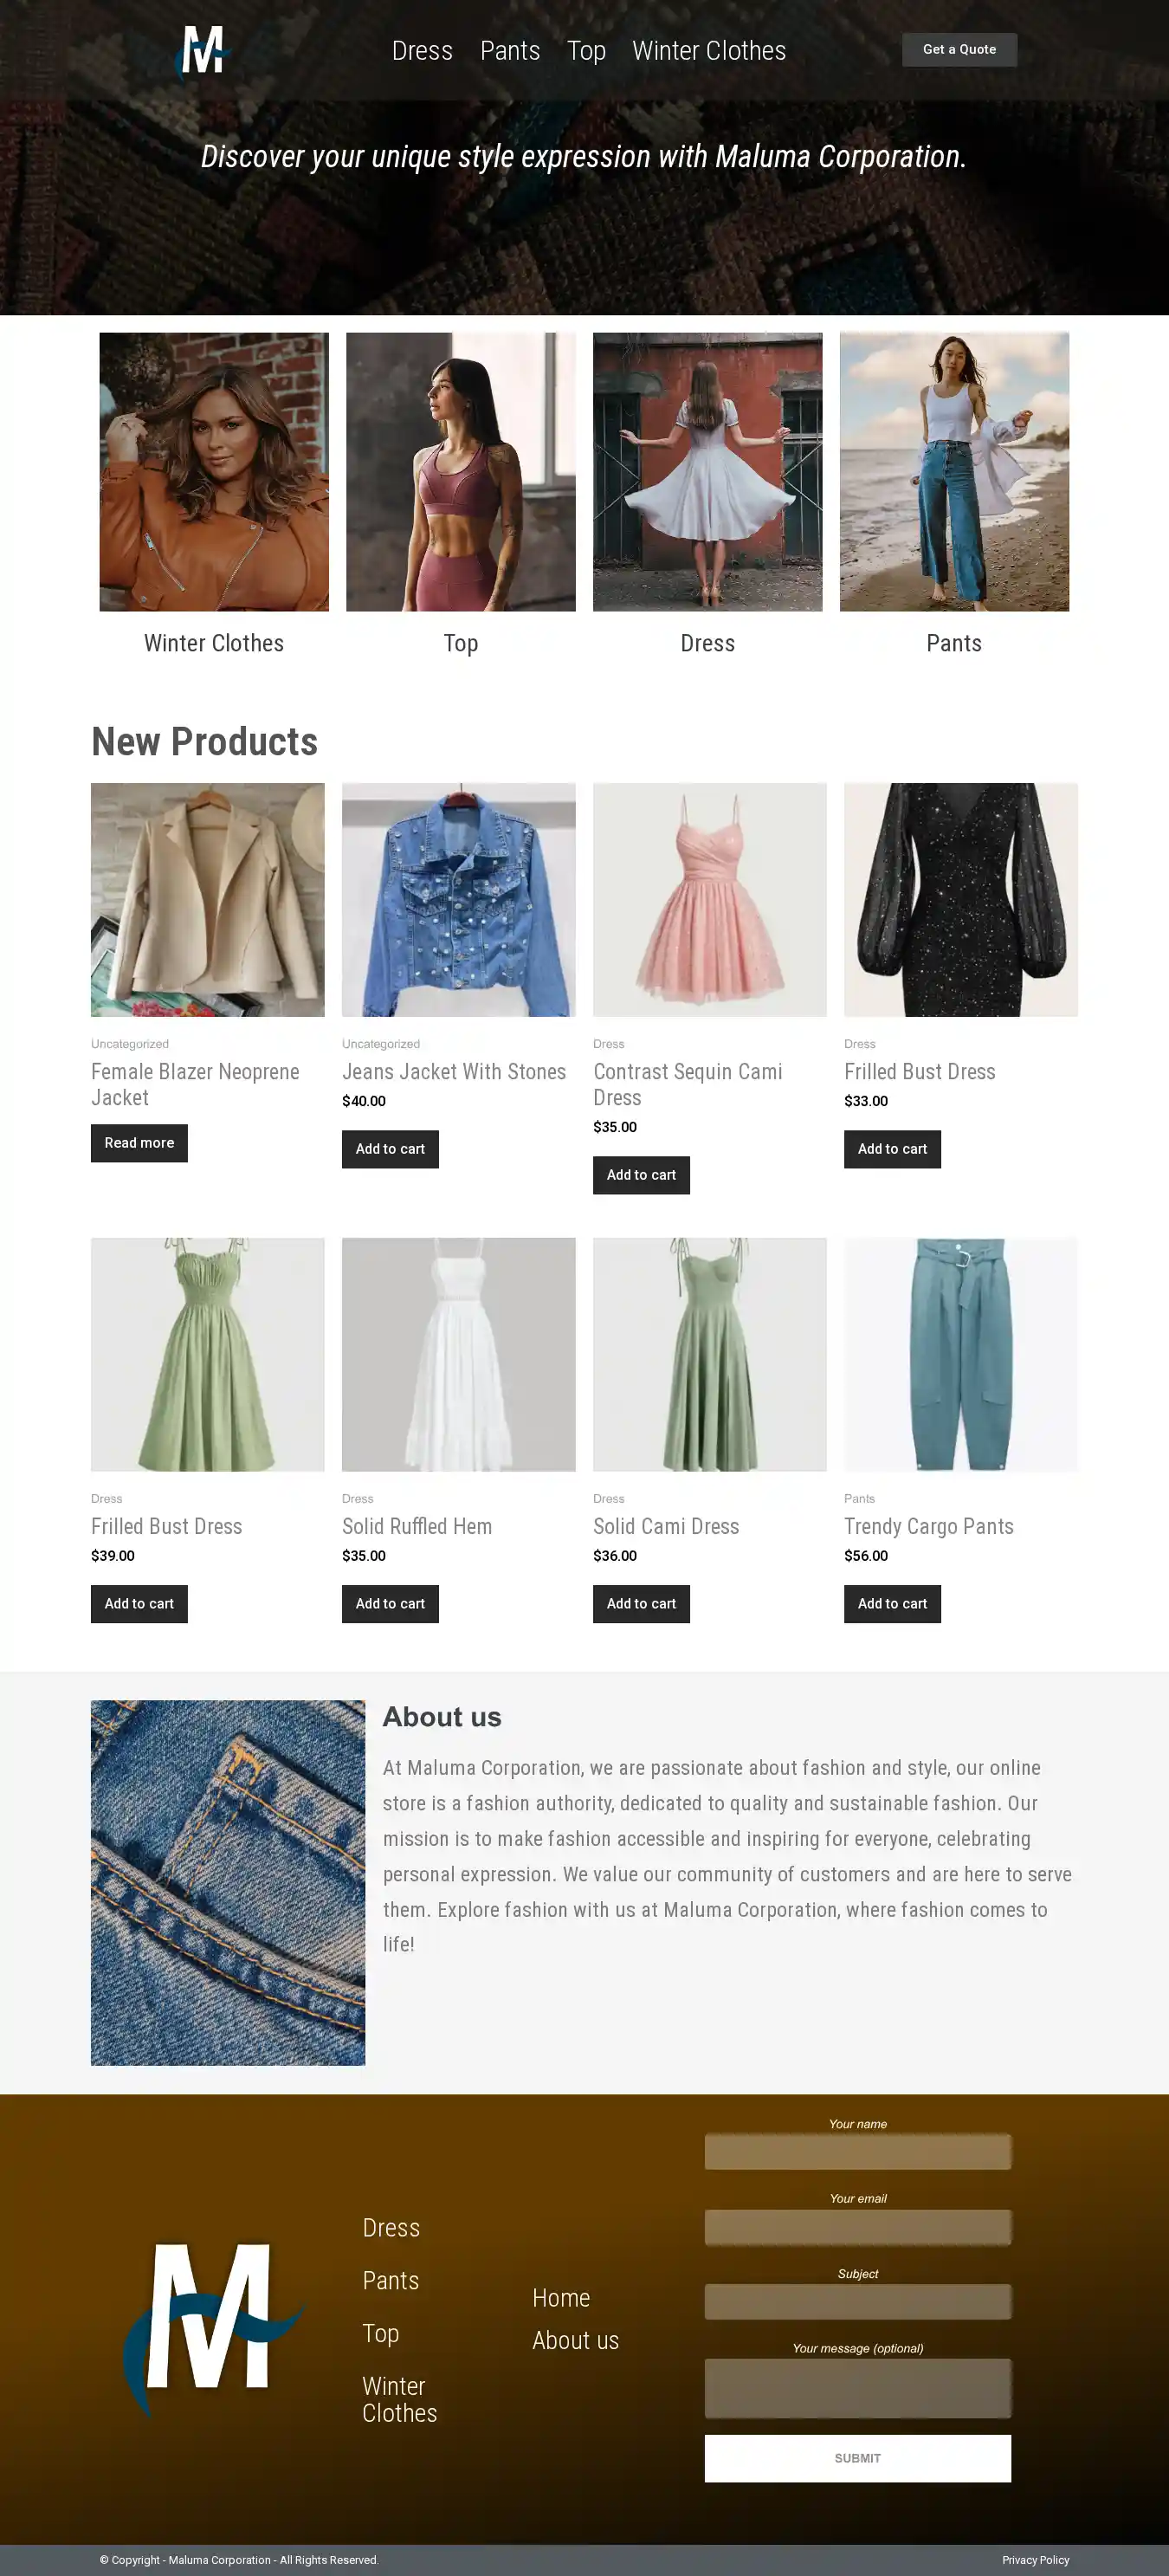Open the Solid Ruffled Hem product title
The height and width of the screenshot is (2576, 1169).
[x=417, y=1526]
